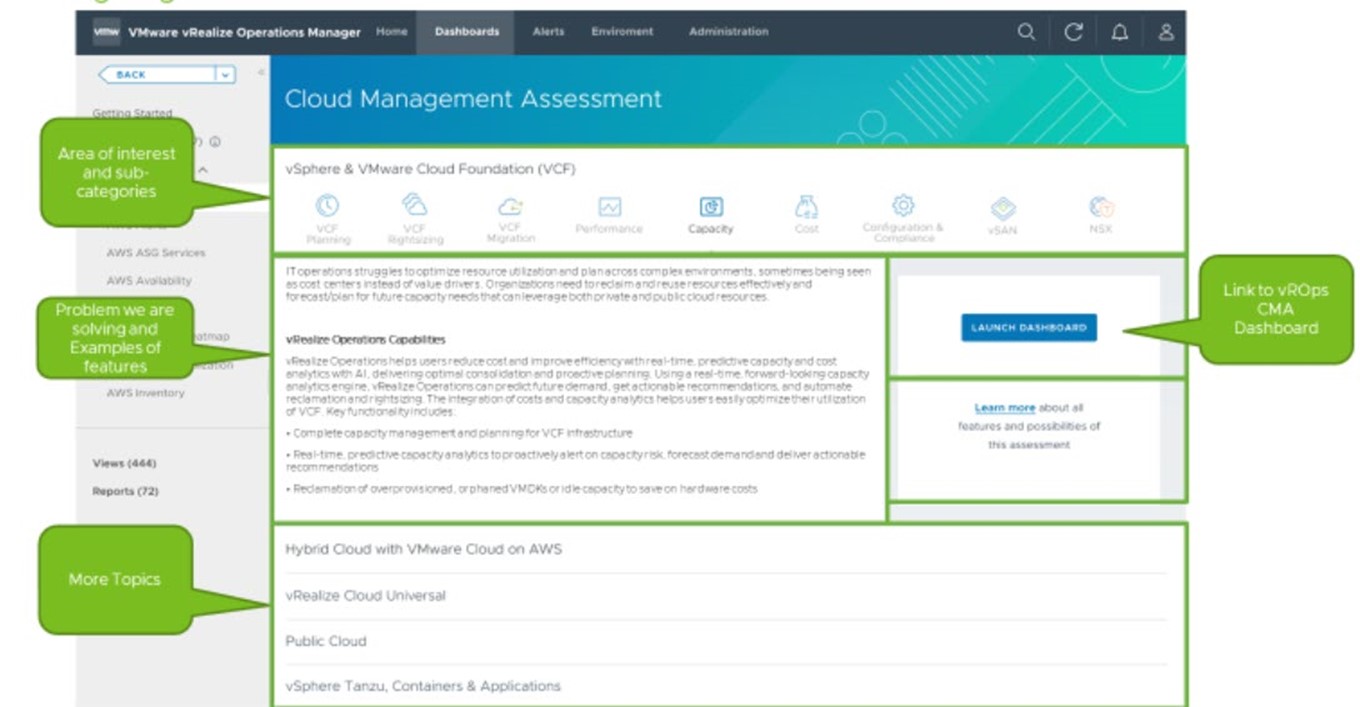Open the Alerts menu
Image resolution: width=1360 pixels, height=707 pixels.
(548, 32)
